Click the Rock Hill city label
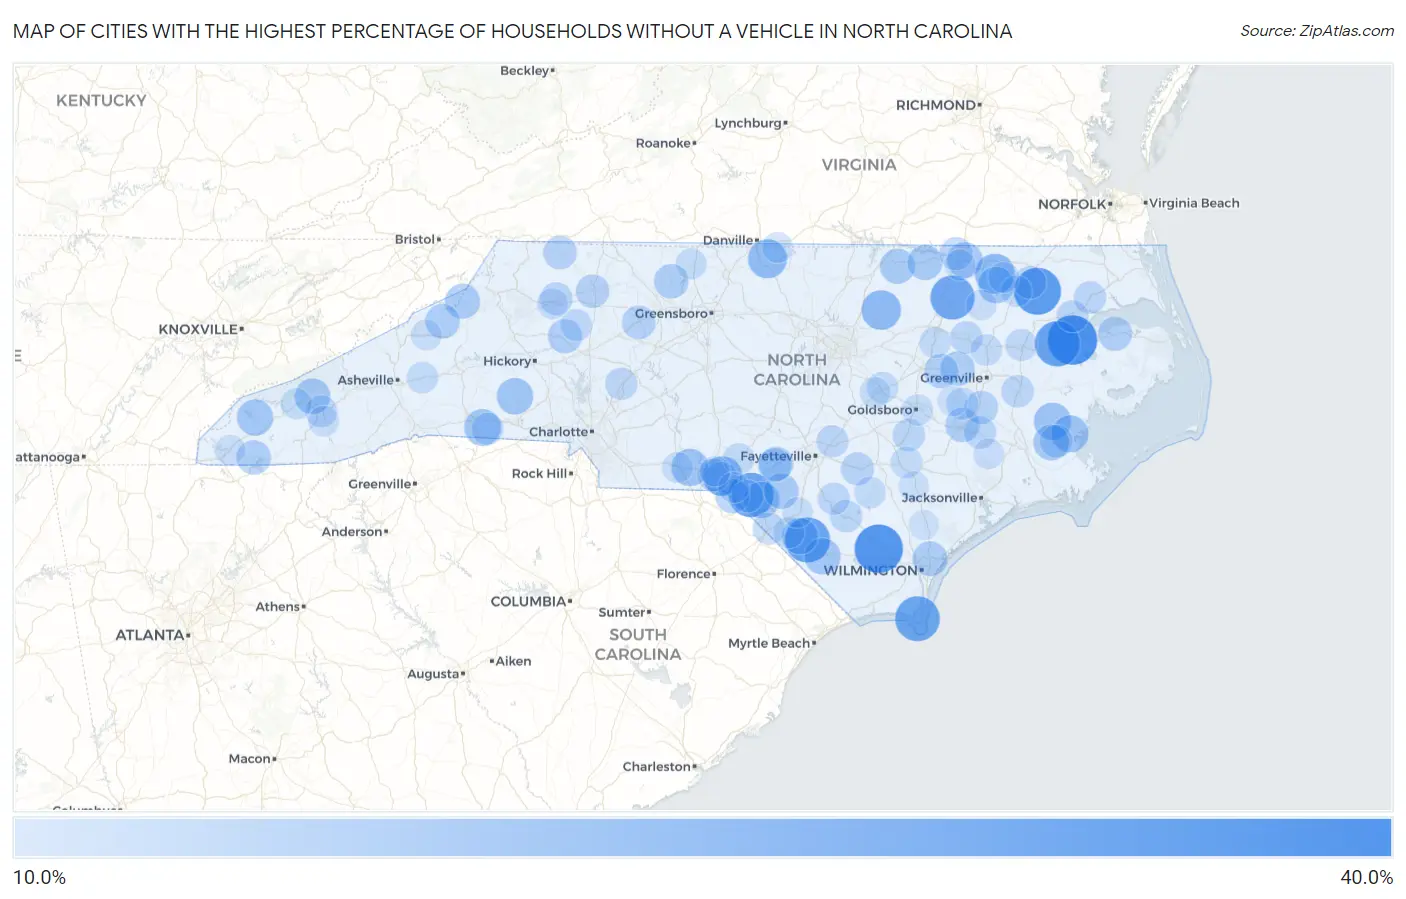Image resolution: width=1406 pixels, height=899 pixels. [x=540, y=474]
